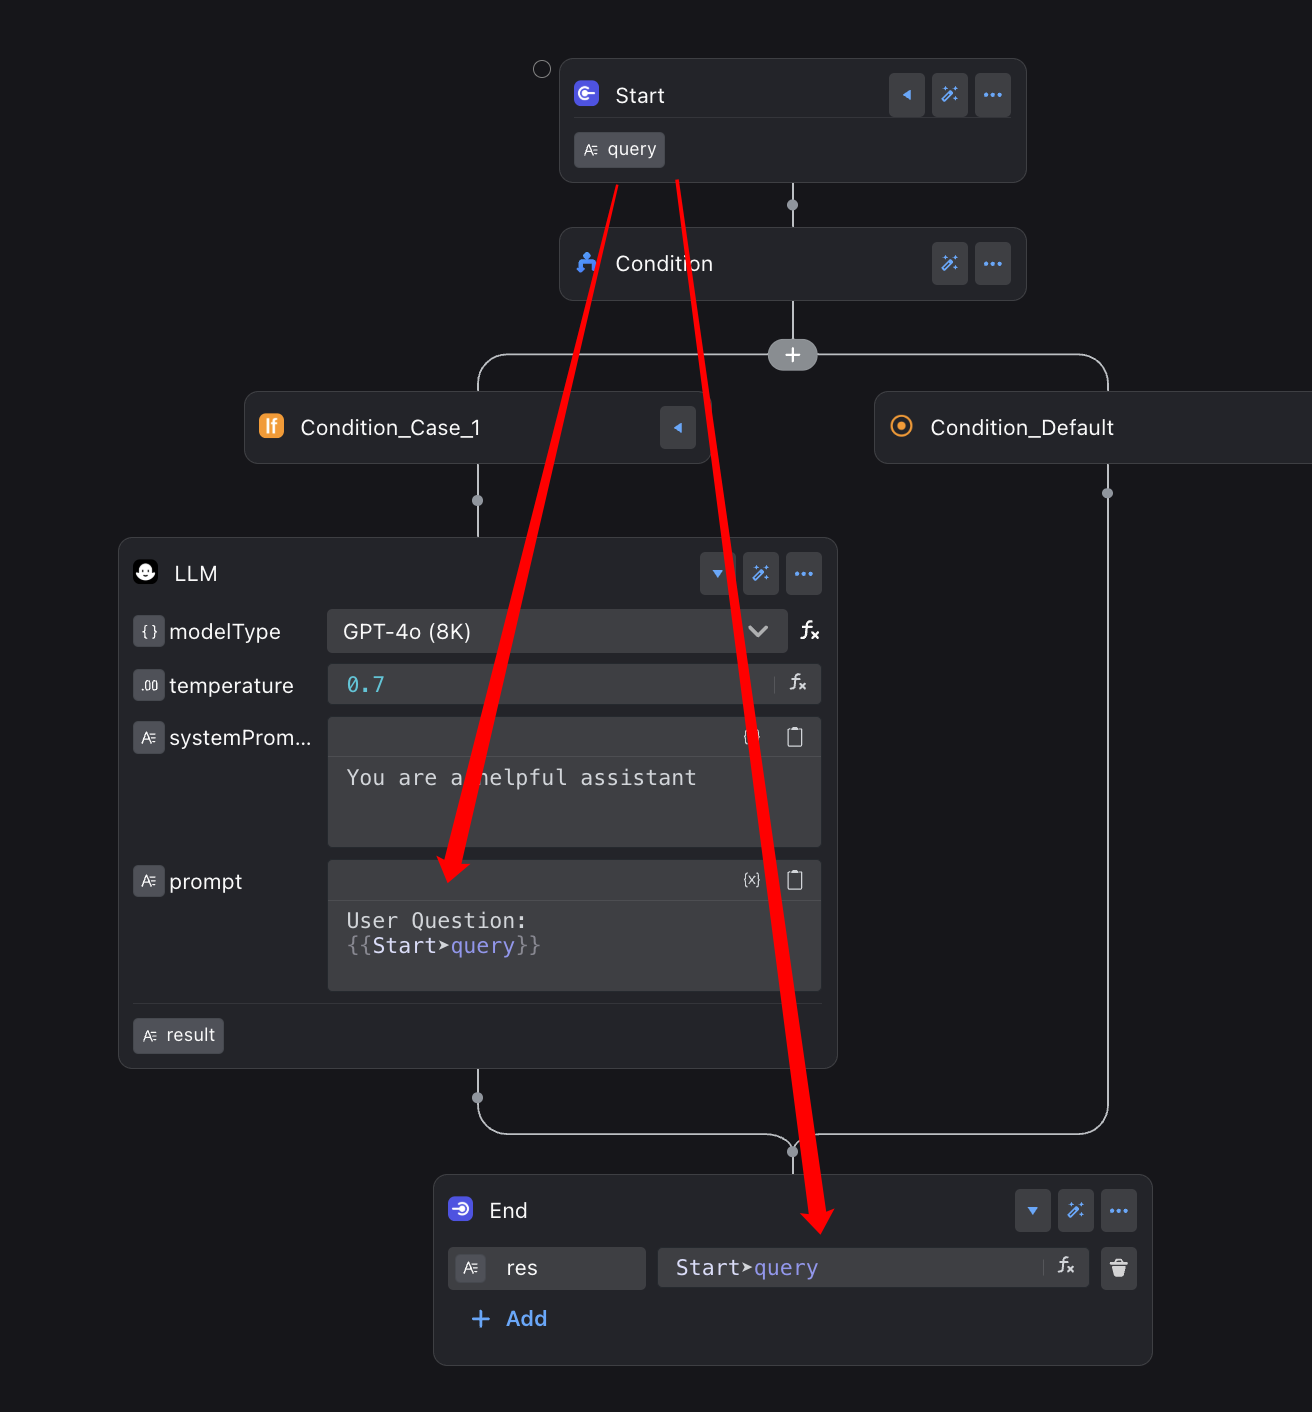Open the Condition node more options menu
Viewport: 1312px width, 1412px height.
click(992, 264)
